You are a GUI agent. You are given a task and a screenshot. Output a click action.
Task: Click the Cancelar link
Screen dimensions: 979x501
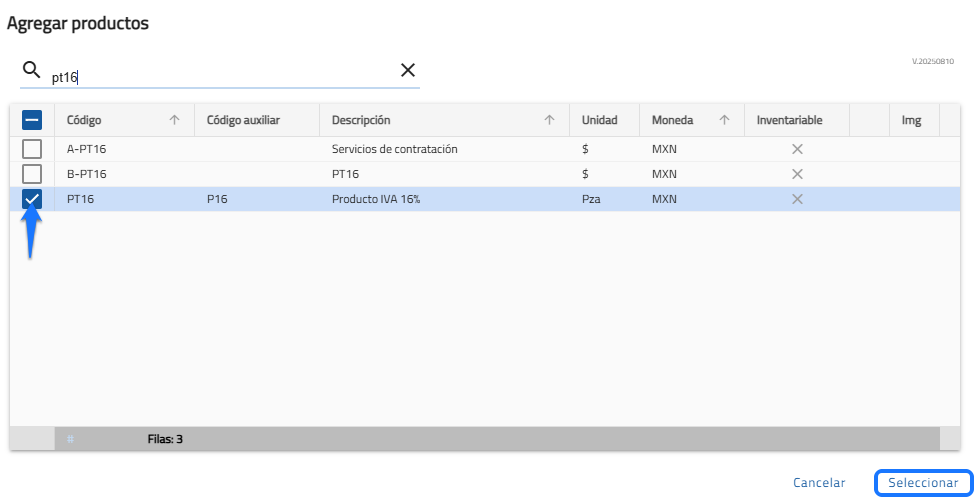819,483
